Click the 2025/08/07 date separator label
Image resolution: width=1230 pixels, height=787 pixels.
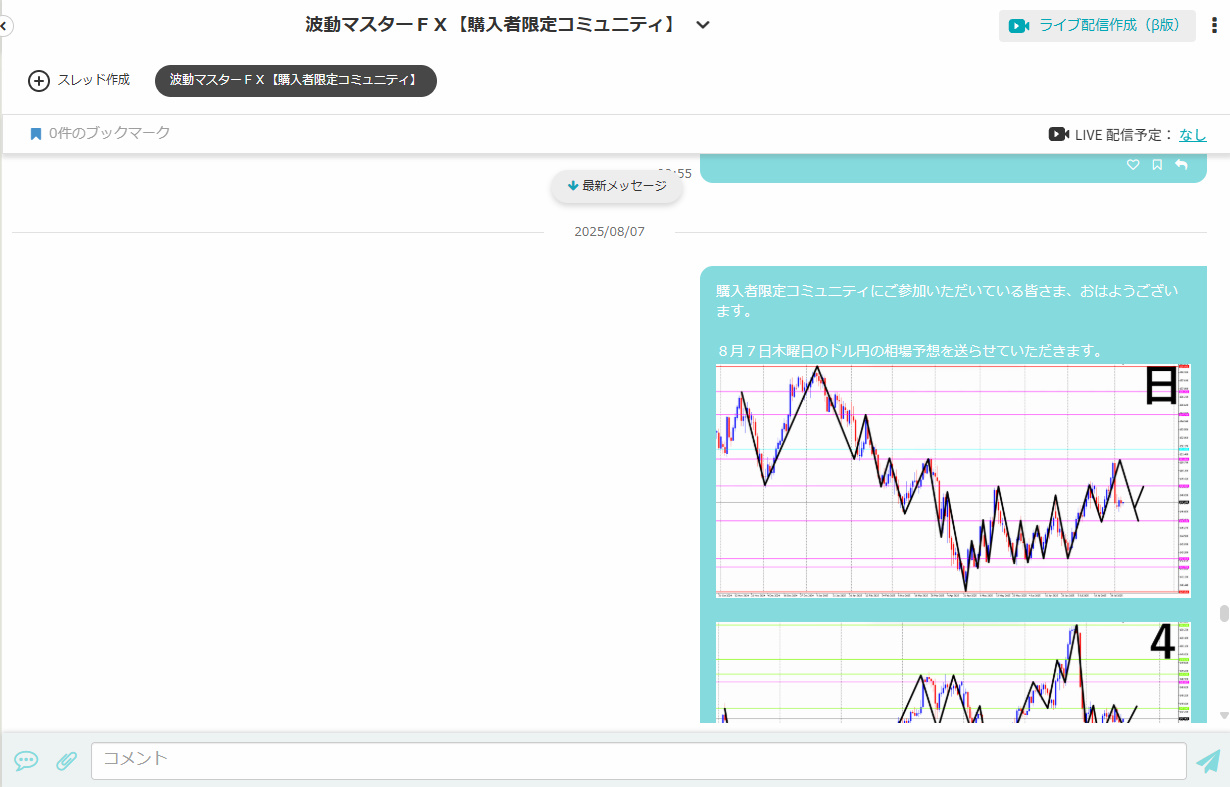pyautogui.click(x=609, y=232)
